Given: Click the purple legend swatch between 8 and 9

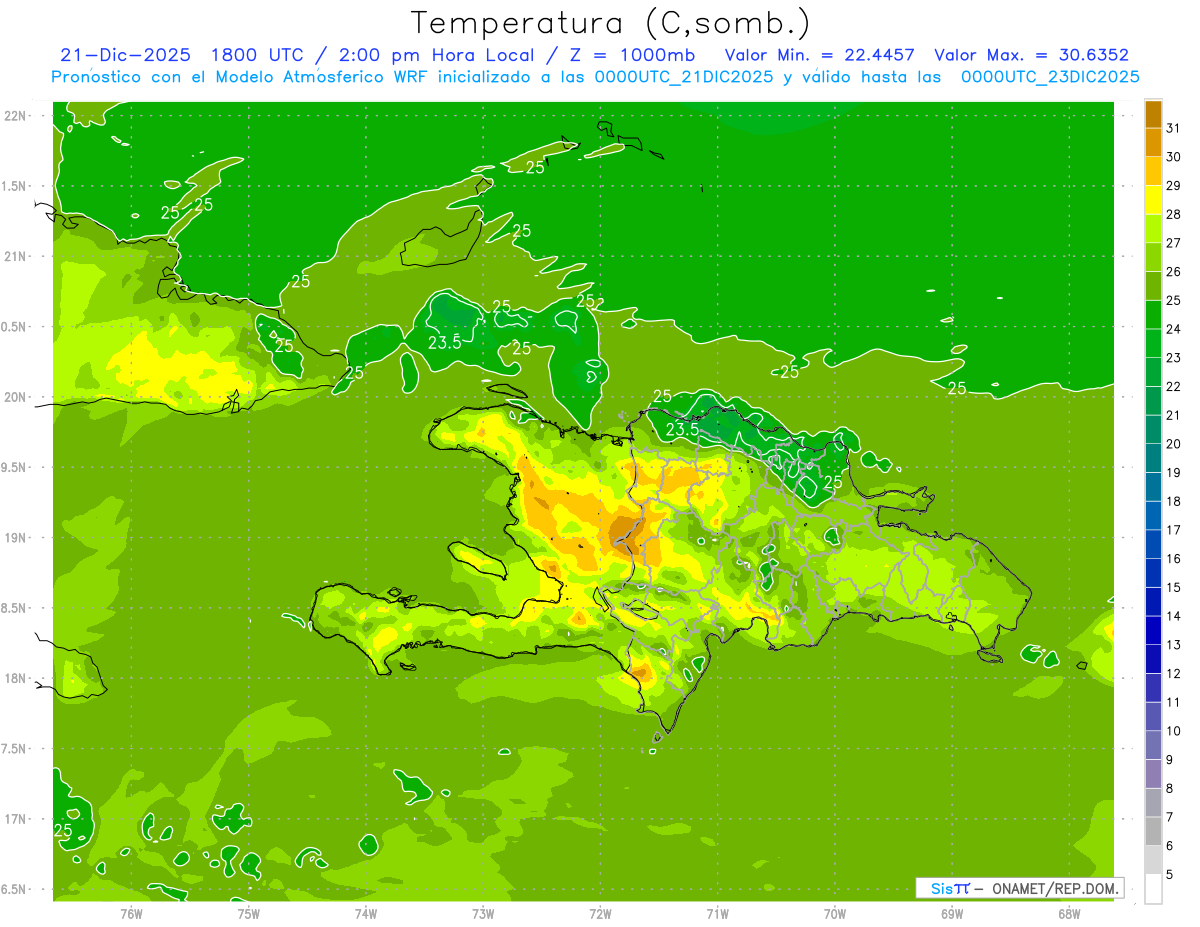Looking at the screenshot, I should (1153, 774).
